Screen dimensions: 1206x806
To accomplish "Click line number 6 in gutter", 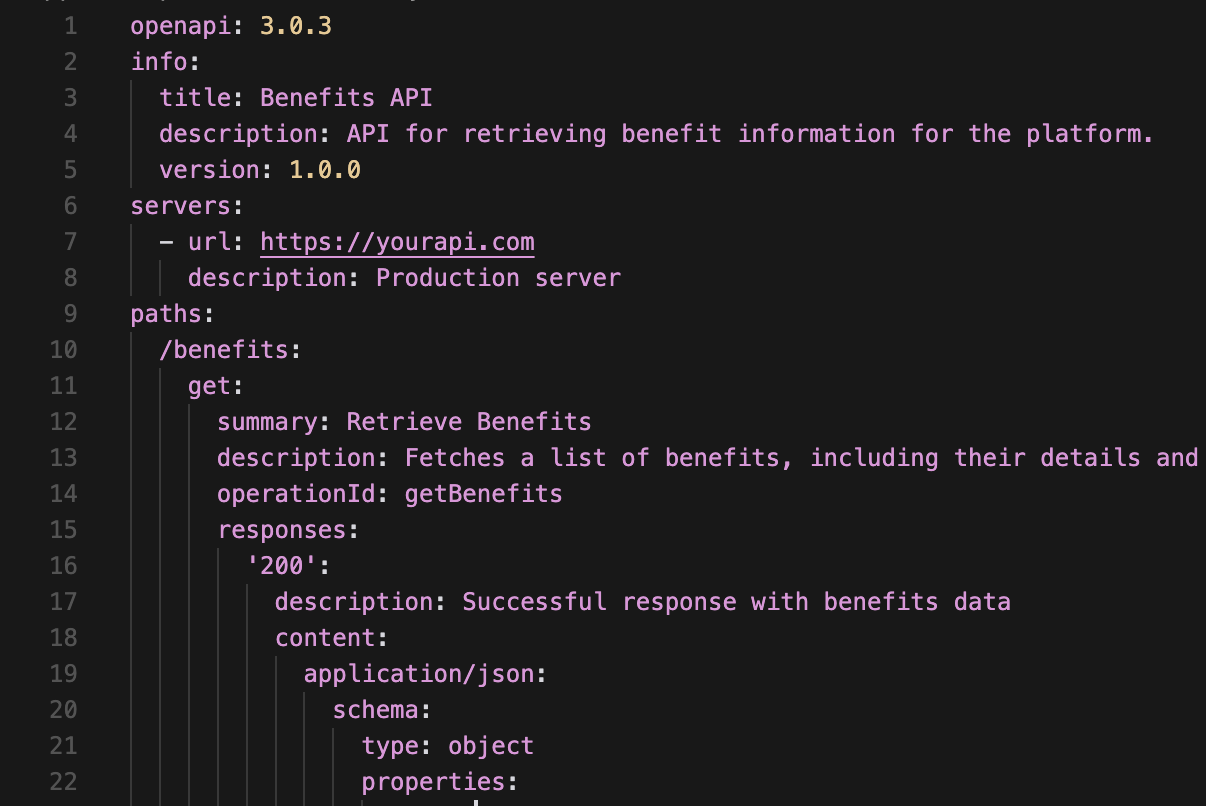I will [x=70, y=206].
